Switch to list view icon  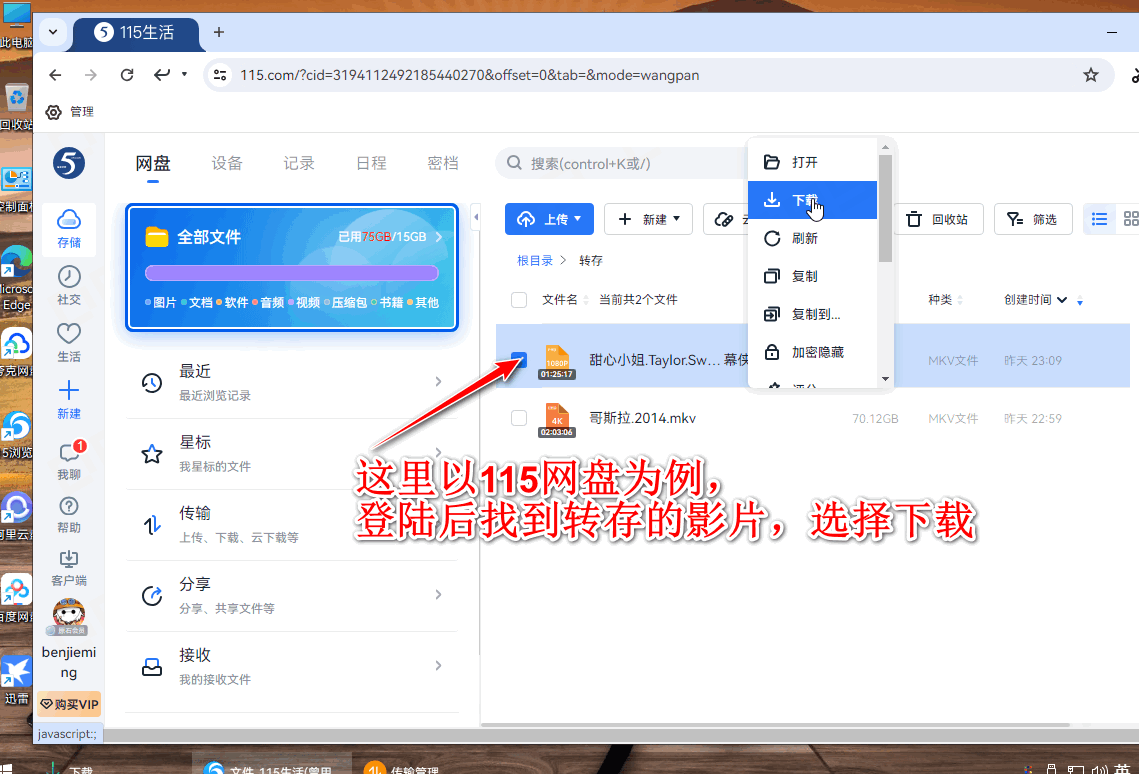(1099, 219)
